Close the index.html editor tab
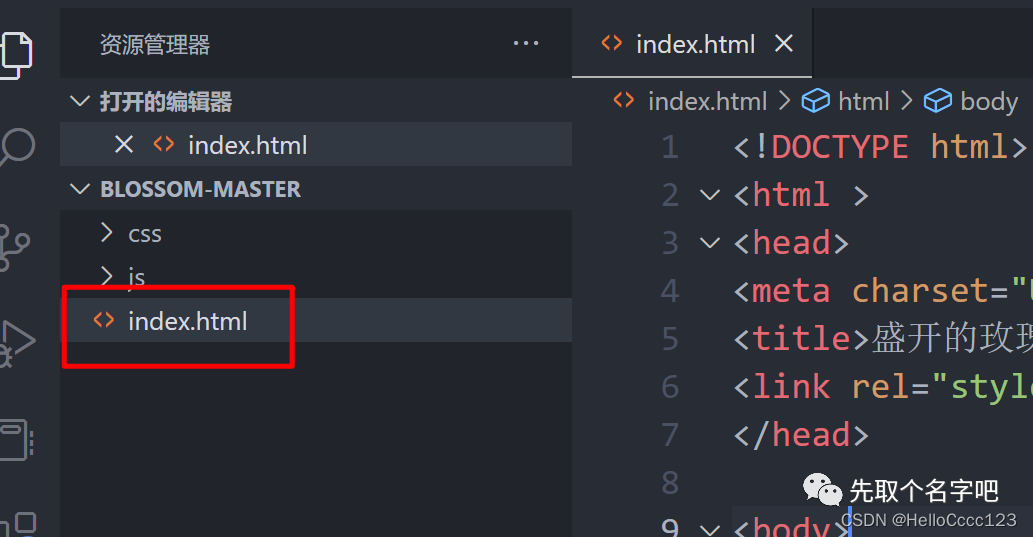Screen dimensions: 1033x537 coord(784,43)
